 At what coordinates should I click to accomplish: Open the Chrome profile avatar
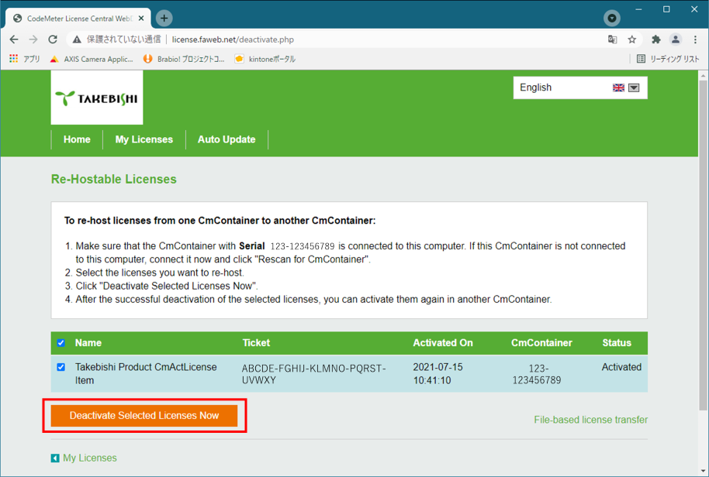675,40
